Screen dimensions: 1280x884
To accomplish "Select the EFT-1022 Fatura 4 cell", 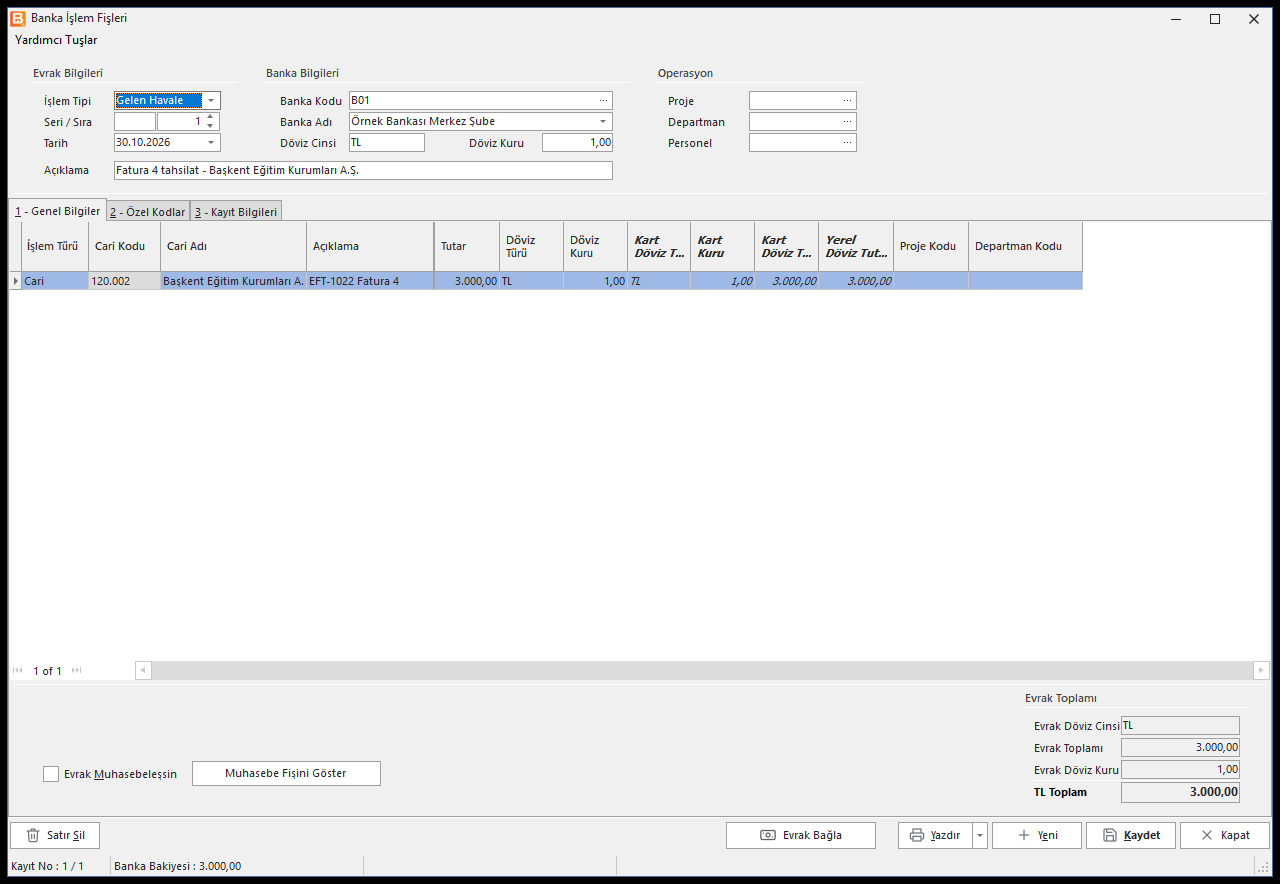I will pyautogui.click(x=370, y=282).
